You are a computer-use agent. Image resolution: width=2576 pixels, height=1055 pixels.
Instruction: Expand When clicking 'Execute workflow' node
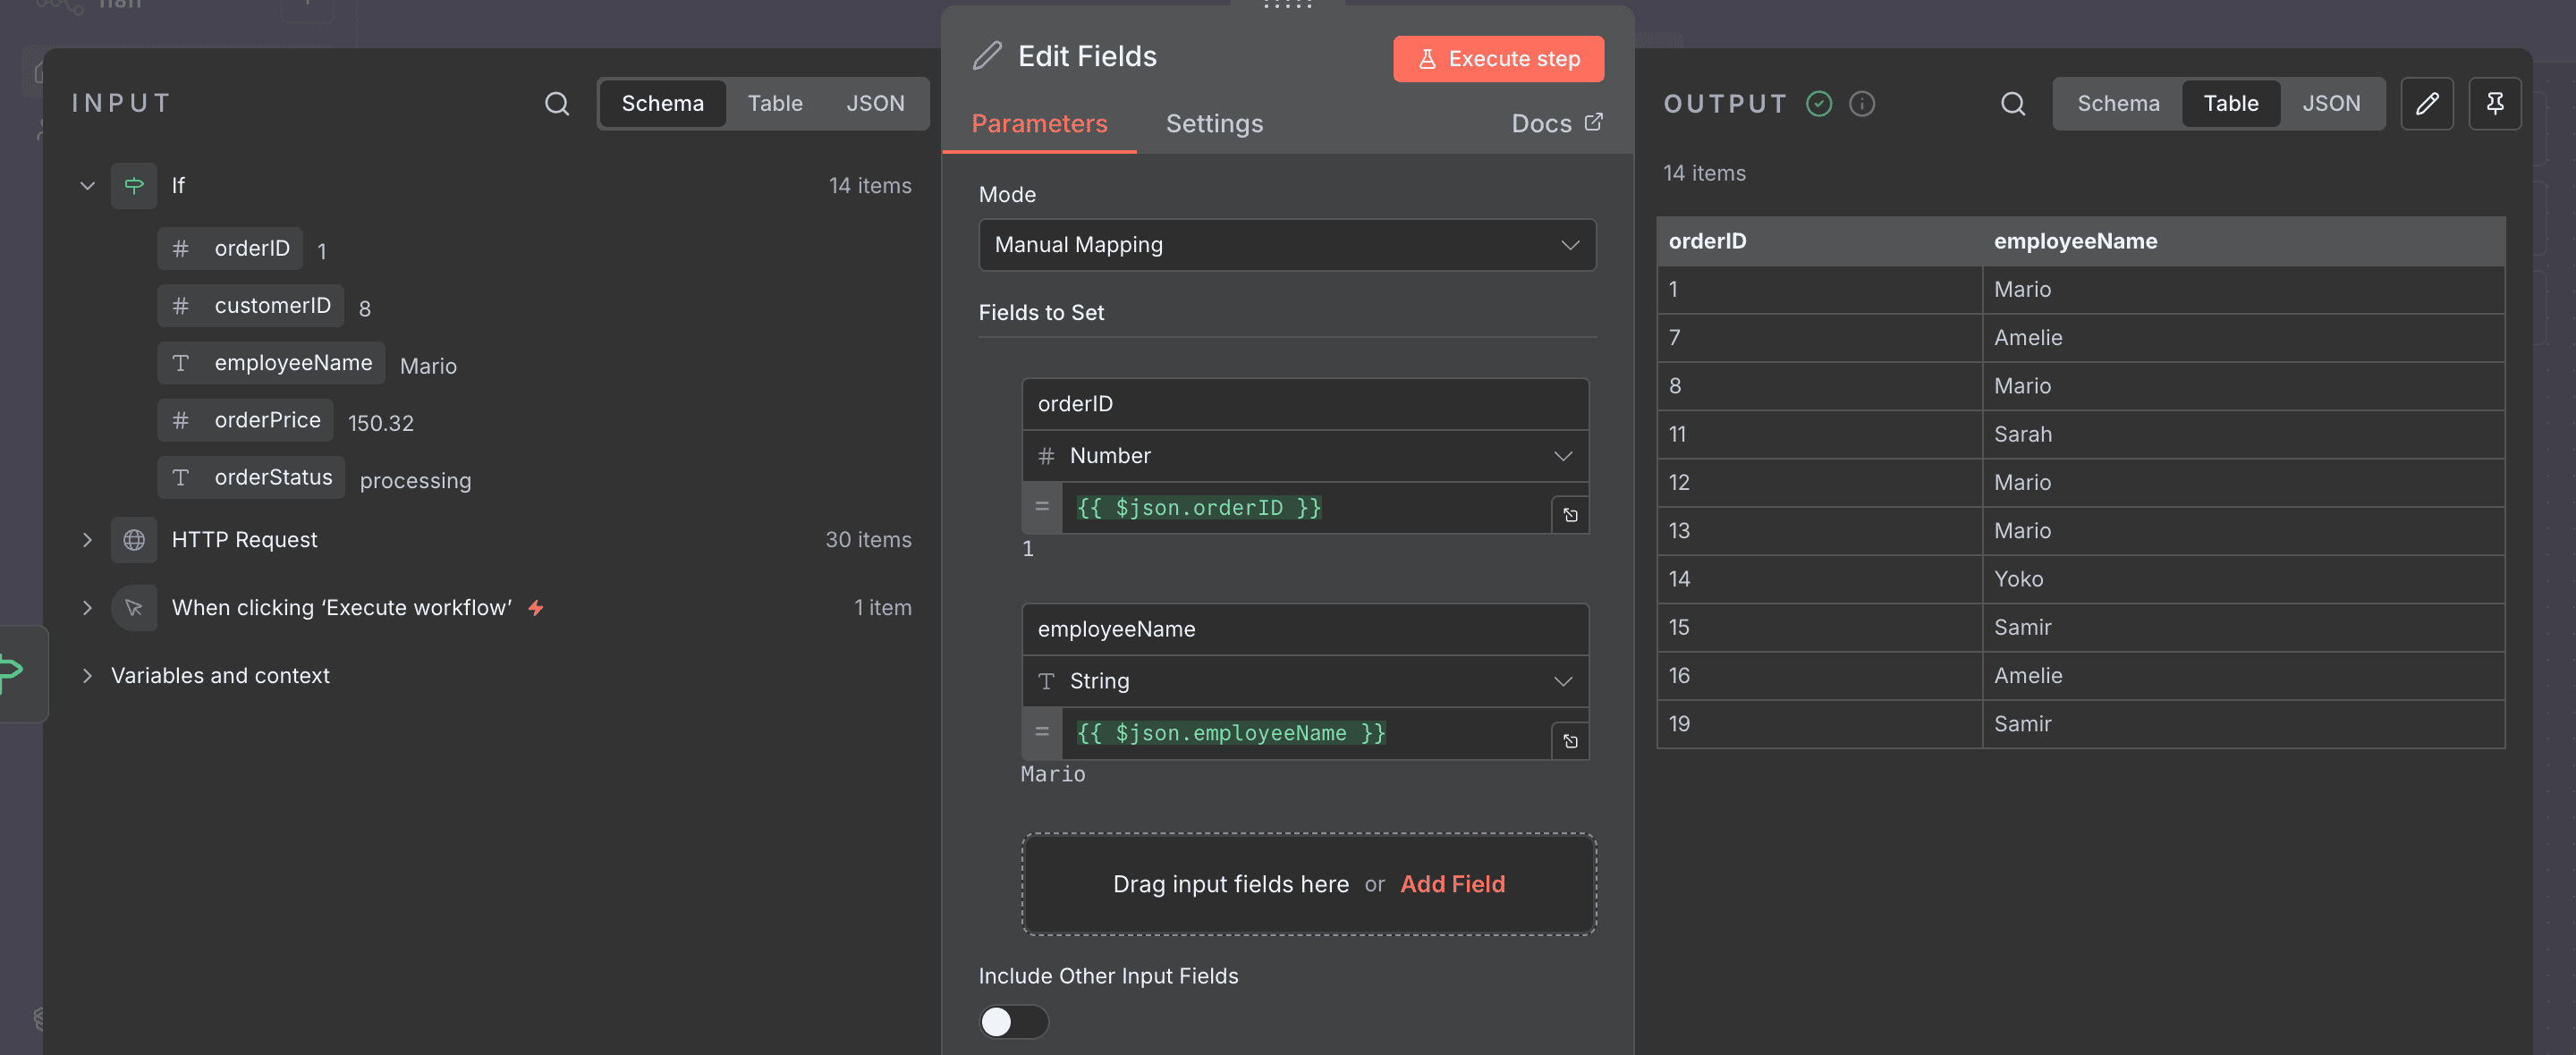coord(87,608)
